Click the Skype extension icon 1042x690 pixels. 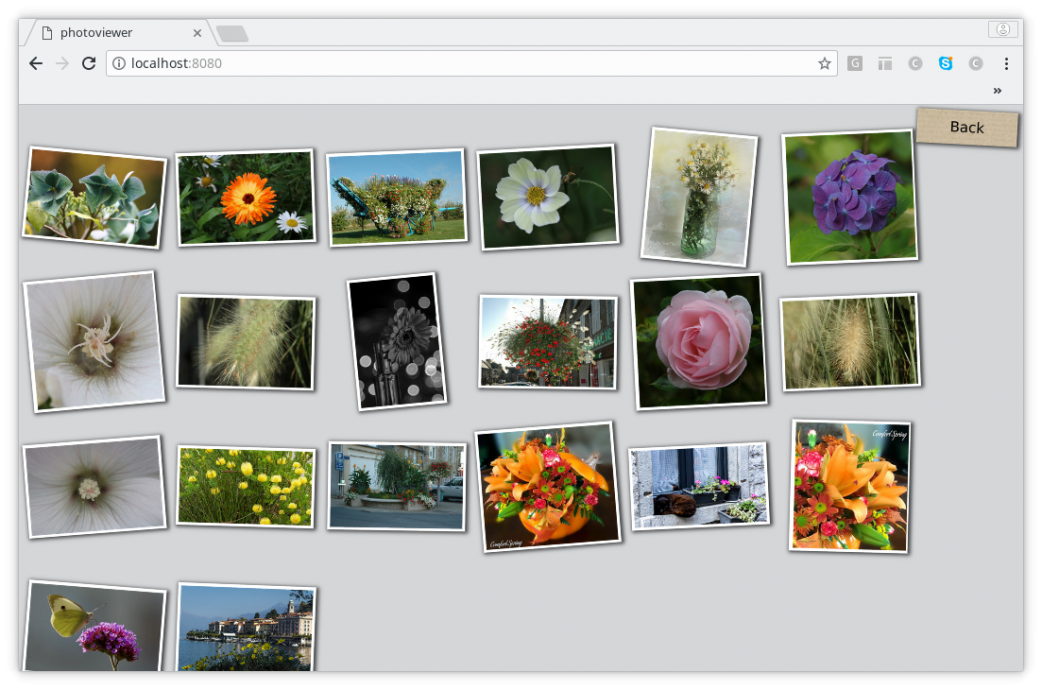(x=945, y=64)
